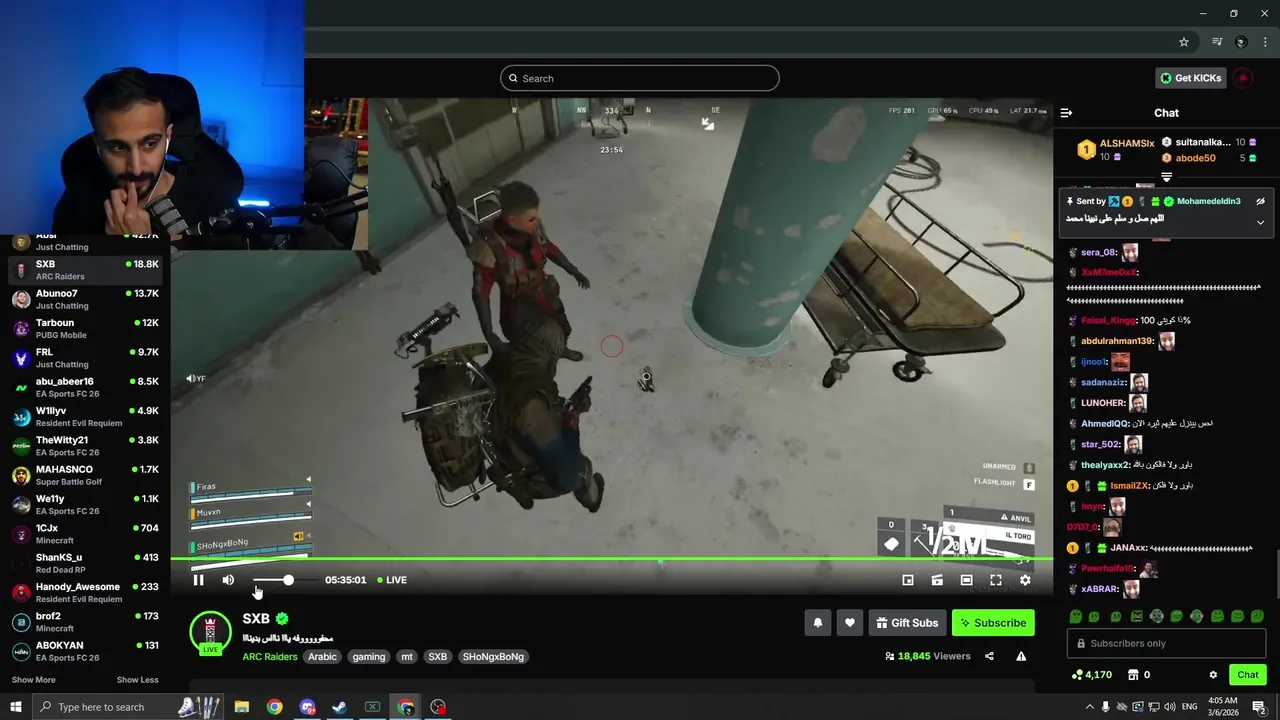Open abu_abeer16 channel in the sidebar

pyautogui.click(x=85, y=387)
